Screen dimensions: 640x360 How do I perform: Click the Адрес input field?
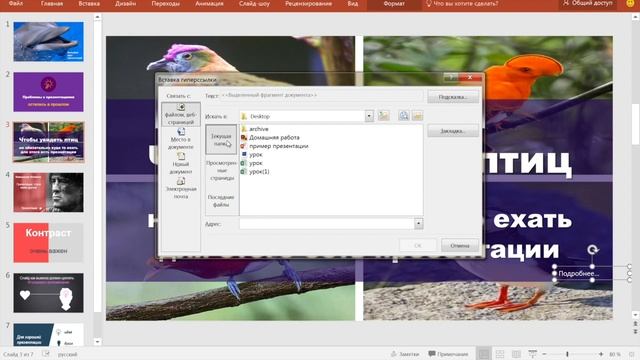327,224
